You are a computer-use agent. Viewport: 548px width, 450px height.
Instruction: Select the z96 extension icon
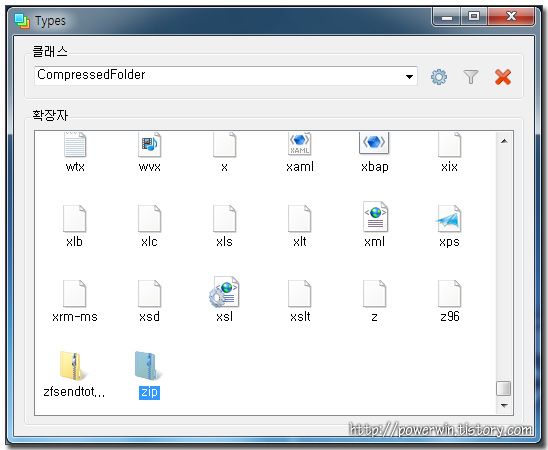tap(449, 293)
